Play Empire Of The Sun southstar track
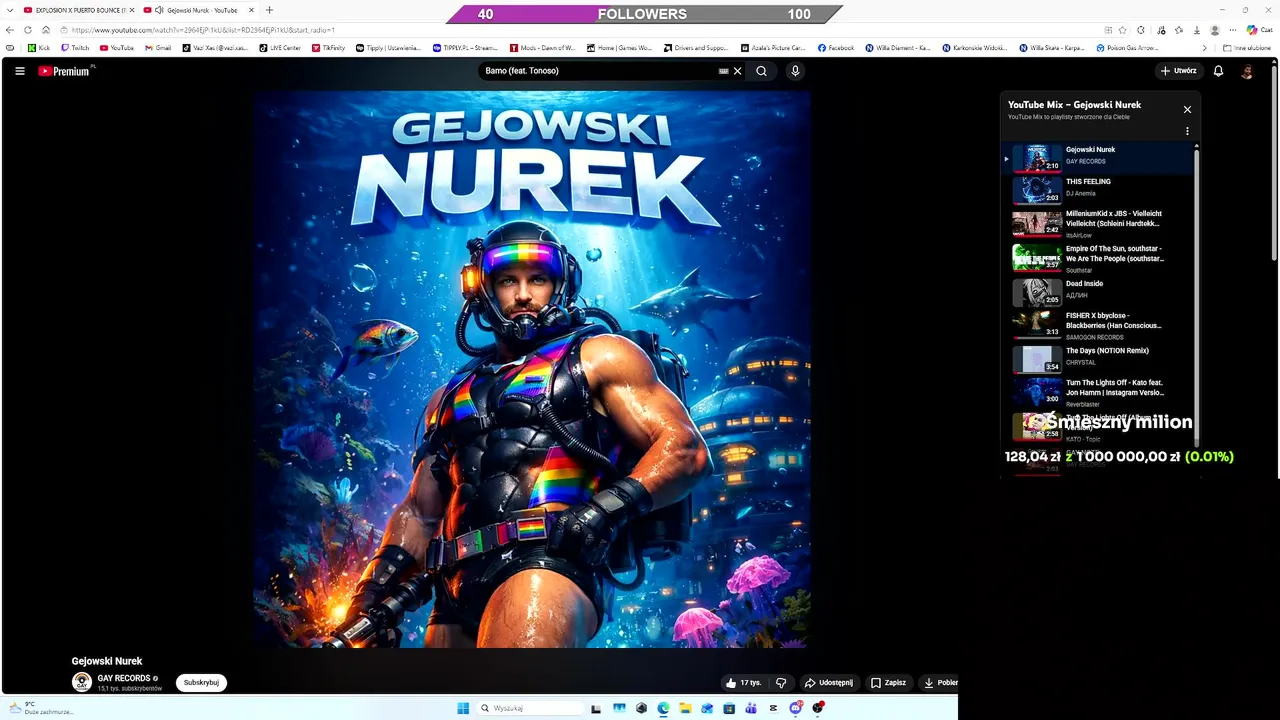Screen dimensions: 1280x720 click(1098, 258)
